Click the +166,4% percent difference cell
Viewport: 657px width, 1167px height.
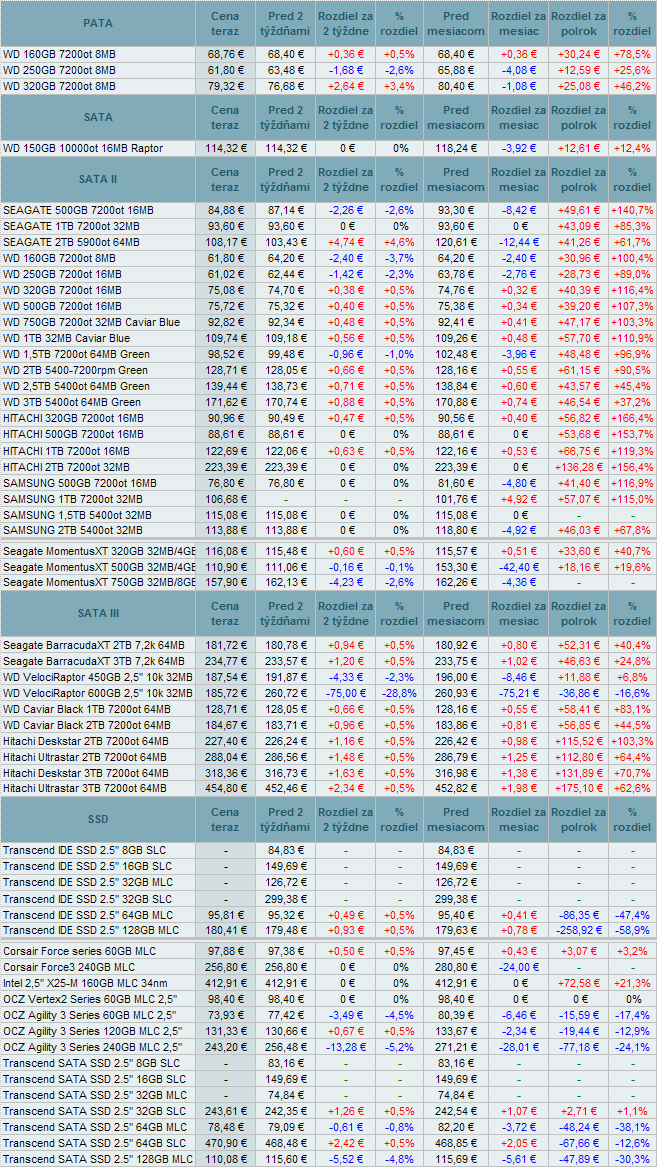[632, 418]
